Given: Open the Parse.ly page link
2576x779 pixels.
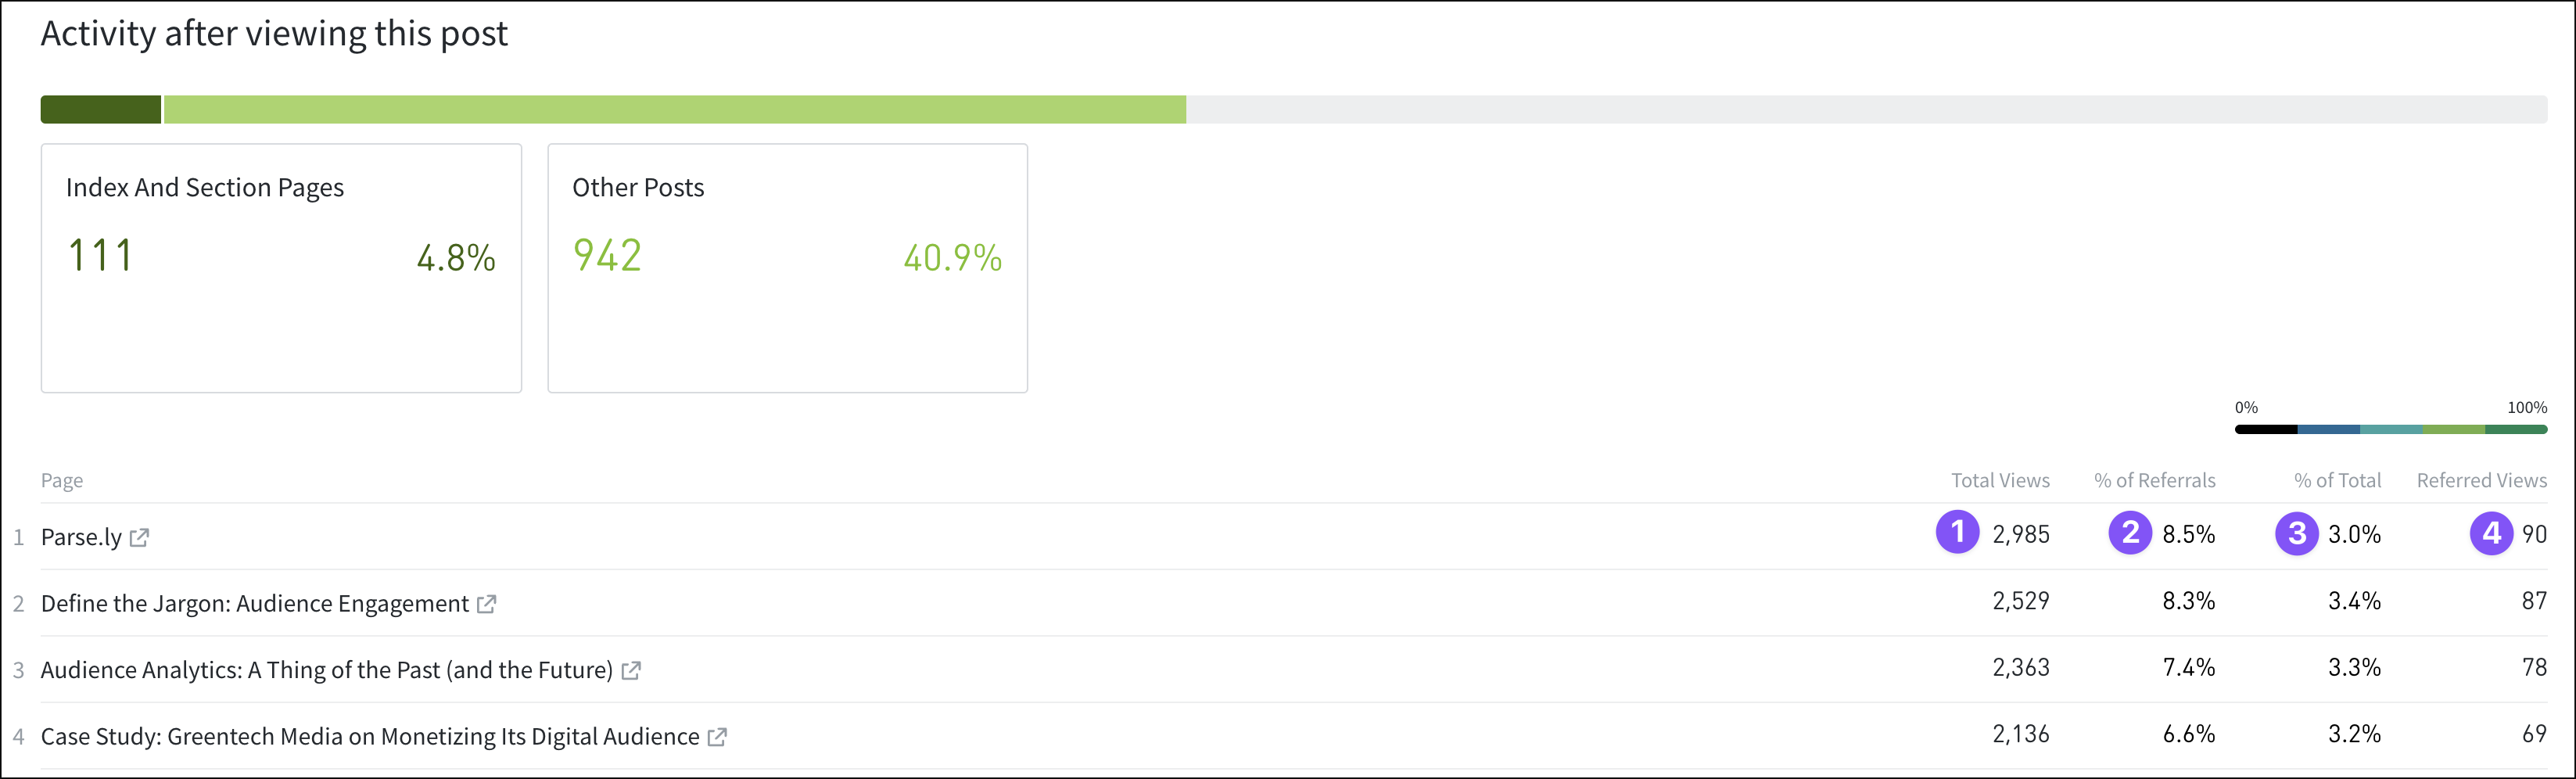Looking at the screenshot, I should click(81, 538).
